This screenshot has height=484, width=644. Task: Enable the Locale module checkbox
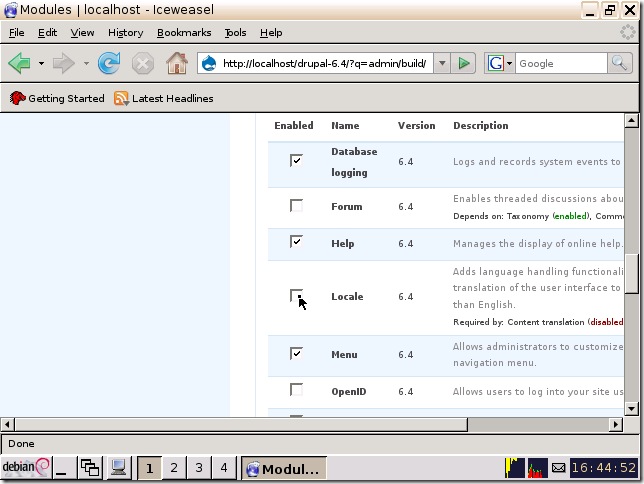click(296, 296)
